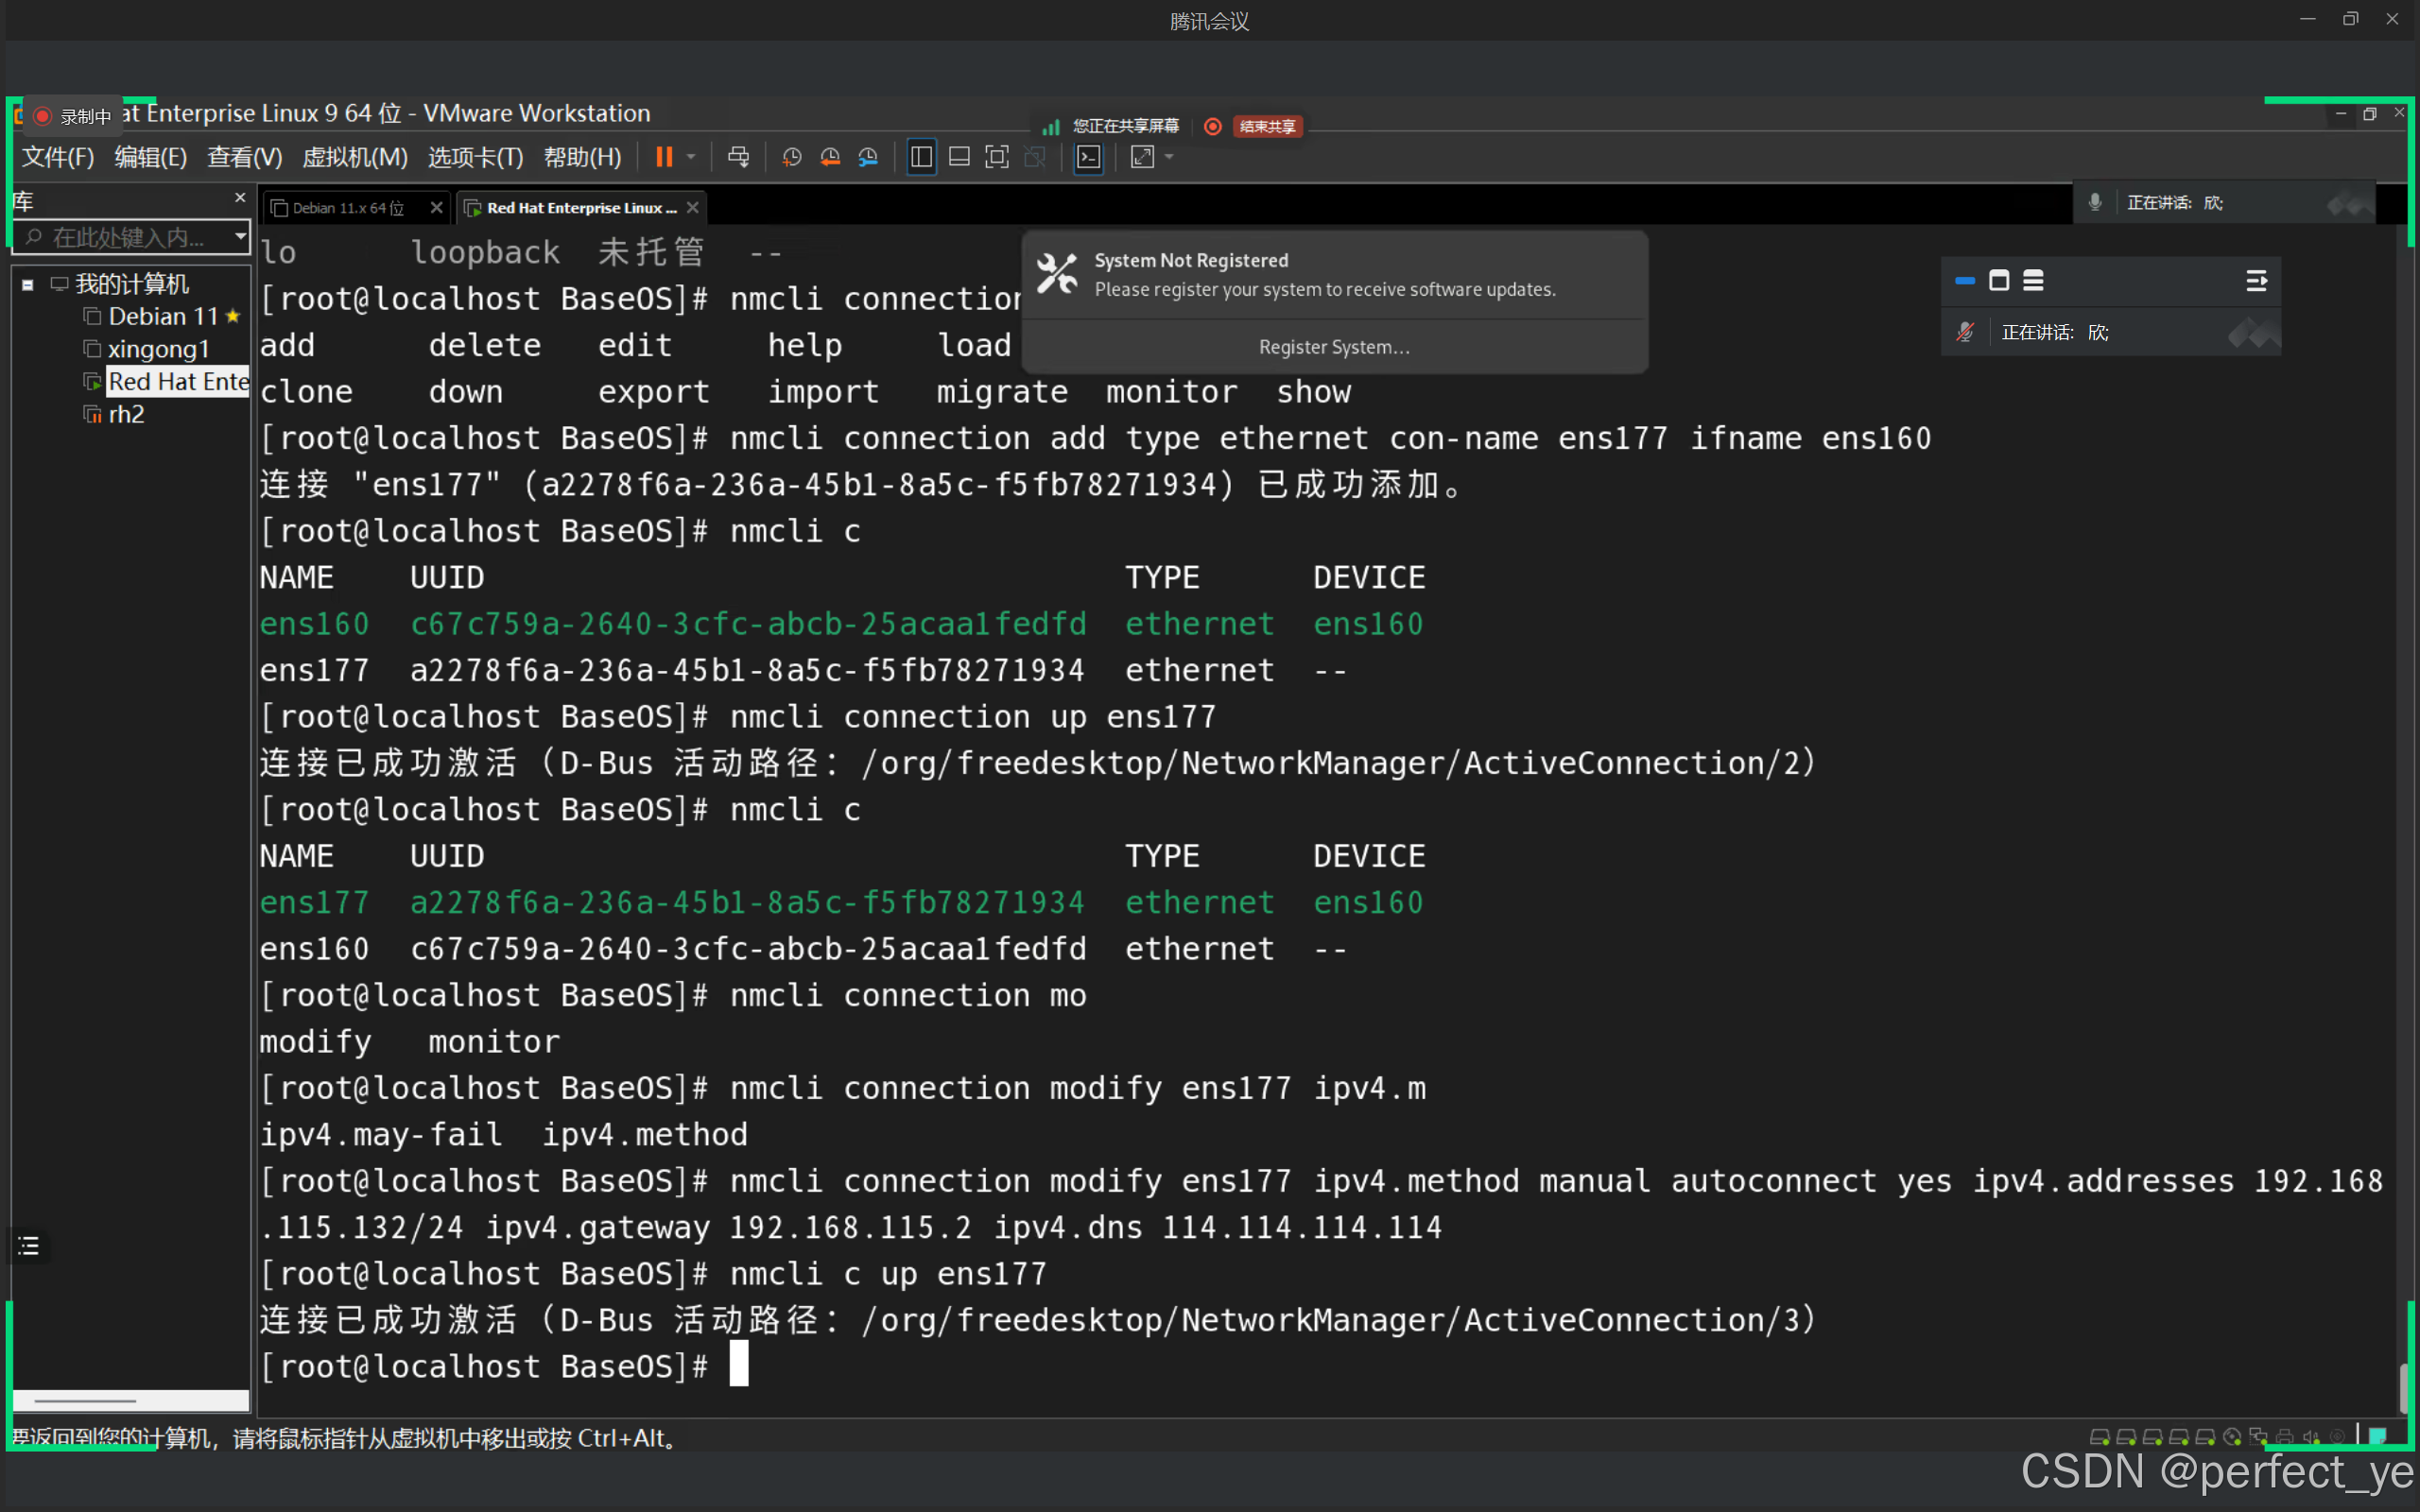Open dropdown arrow next to pause button

click(691, 157)
